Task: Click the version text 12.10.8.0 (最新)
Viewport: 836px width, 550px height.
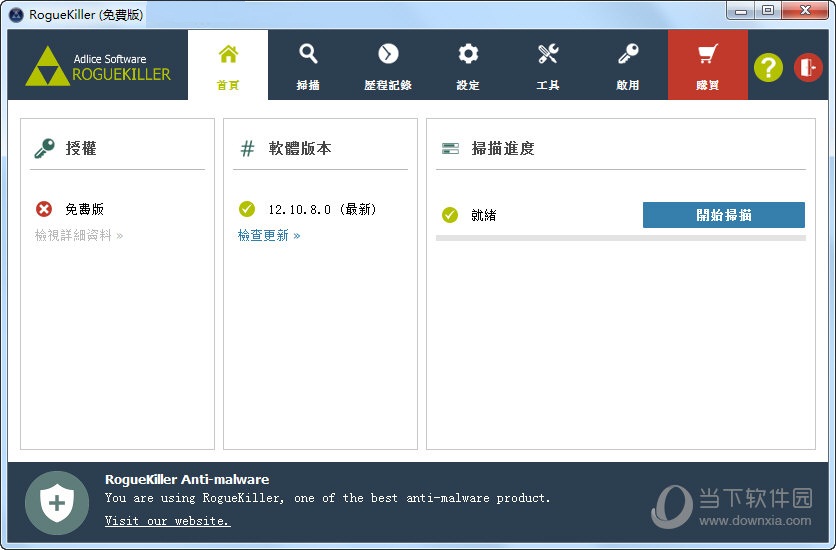Action: point(323,209)
